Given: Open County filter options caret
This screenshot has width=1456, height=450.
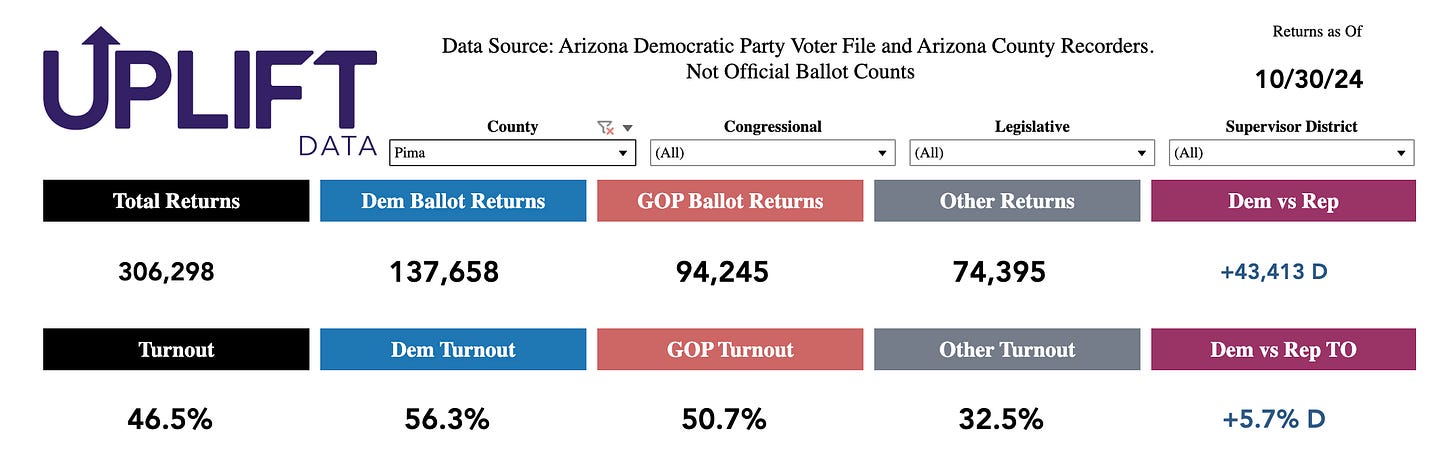Looking at the screenshot, I should click(627, 127).
